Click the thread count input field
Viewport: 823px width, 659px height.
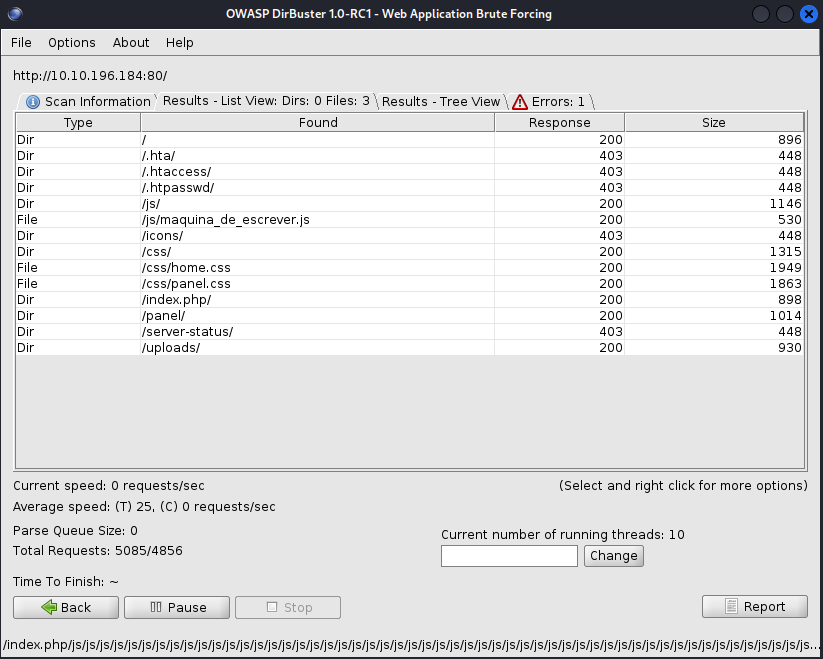(x=509, y=556)
